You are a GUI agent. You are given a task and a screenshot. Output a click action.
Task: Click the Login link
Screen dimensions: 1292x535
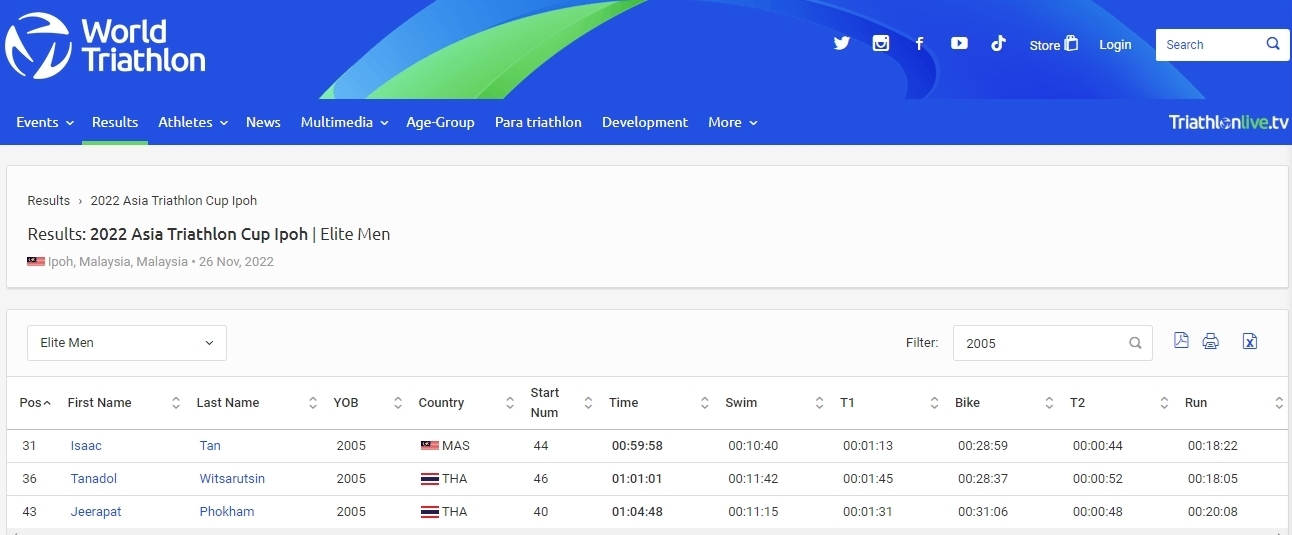(x=1115, y=44)
